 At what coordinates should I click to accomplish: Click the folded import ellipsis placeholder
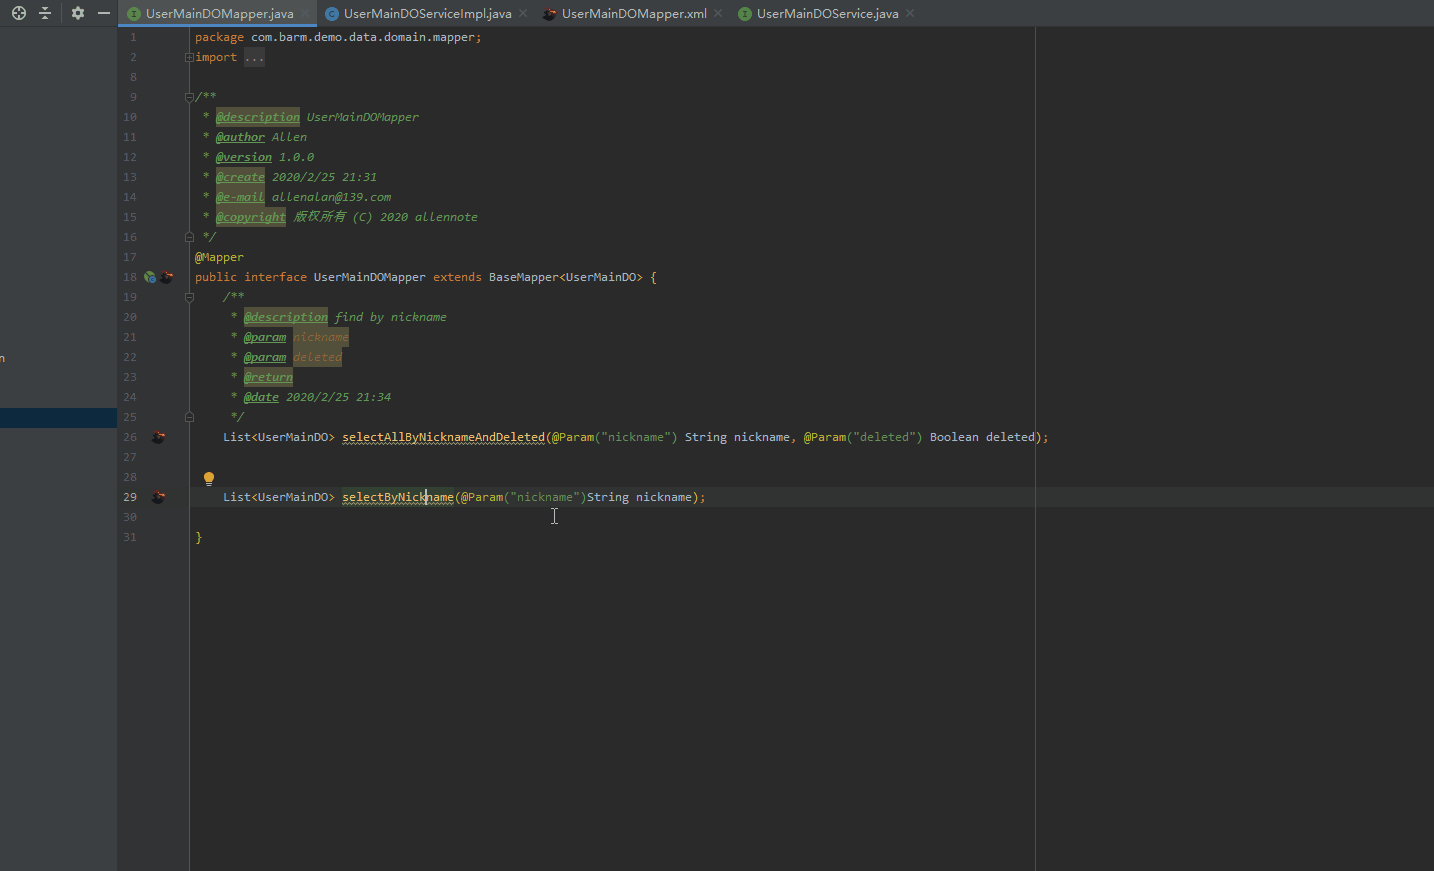coord(254,57)
